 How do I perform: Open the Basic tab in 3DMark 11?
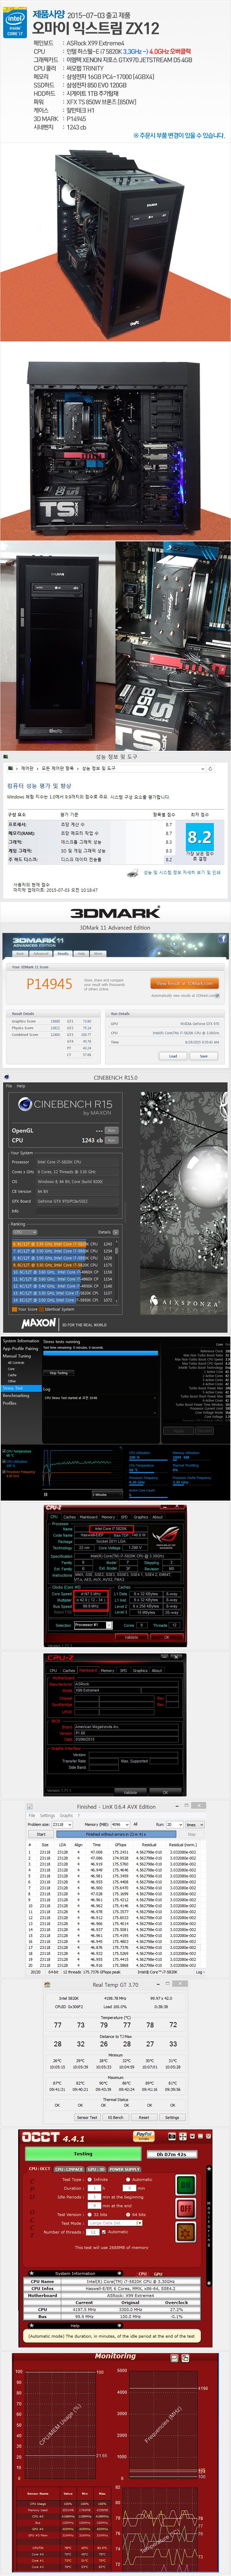(x=20, y=954)
